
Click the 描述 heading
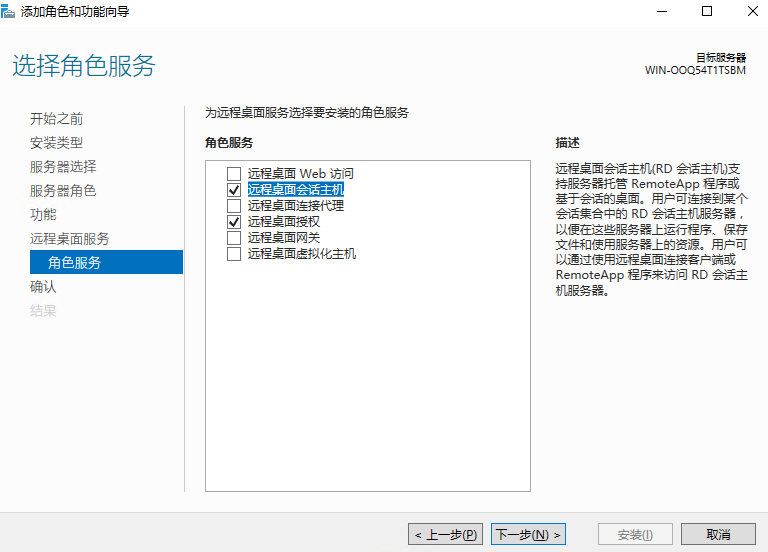coord(567,143)
